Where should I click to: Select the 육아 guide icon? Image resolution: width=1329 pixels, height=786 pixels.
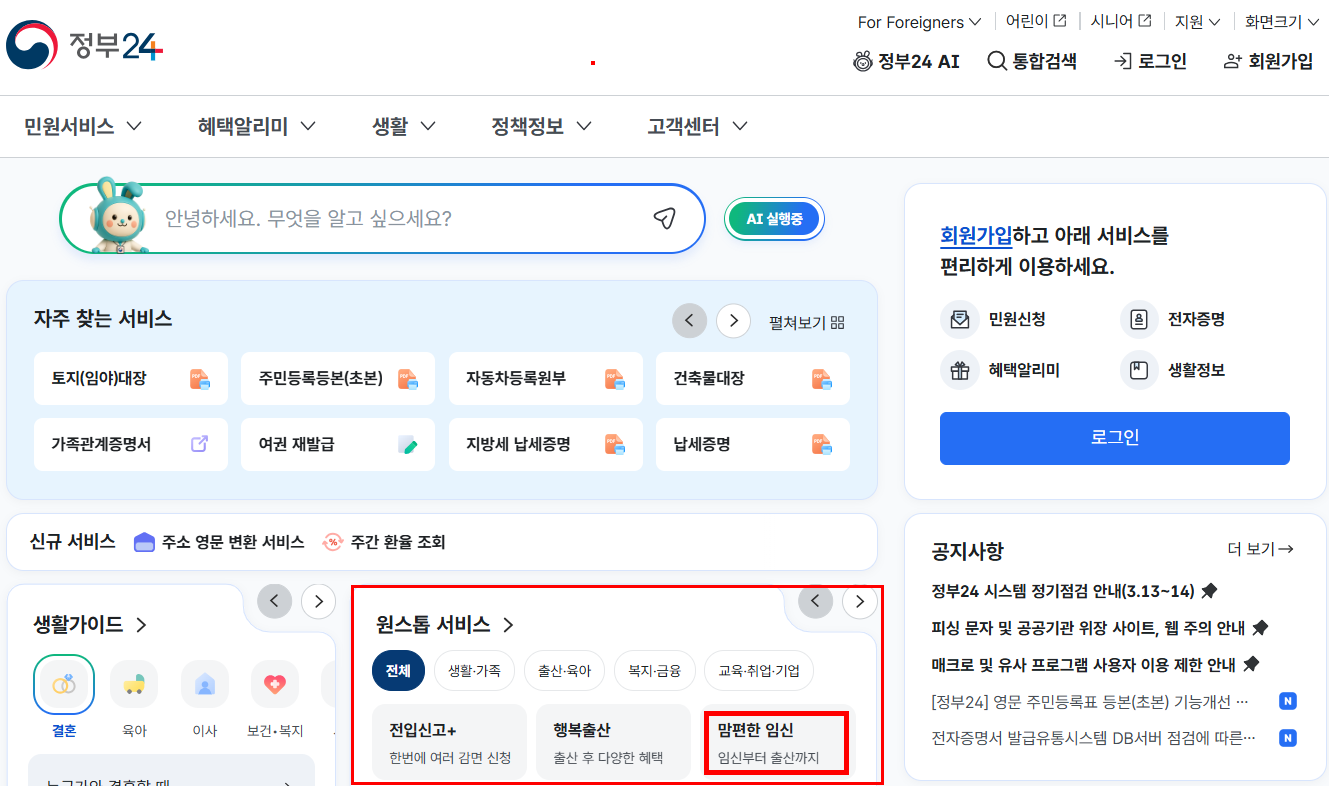click(x=133, y=684)
